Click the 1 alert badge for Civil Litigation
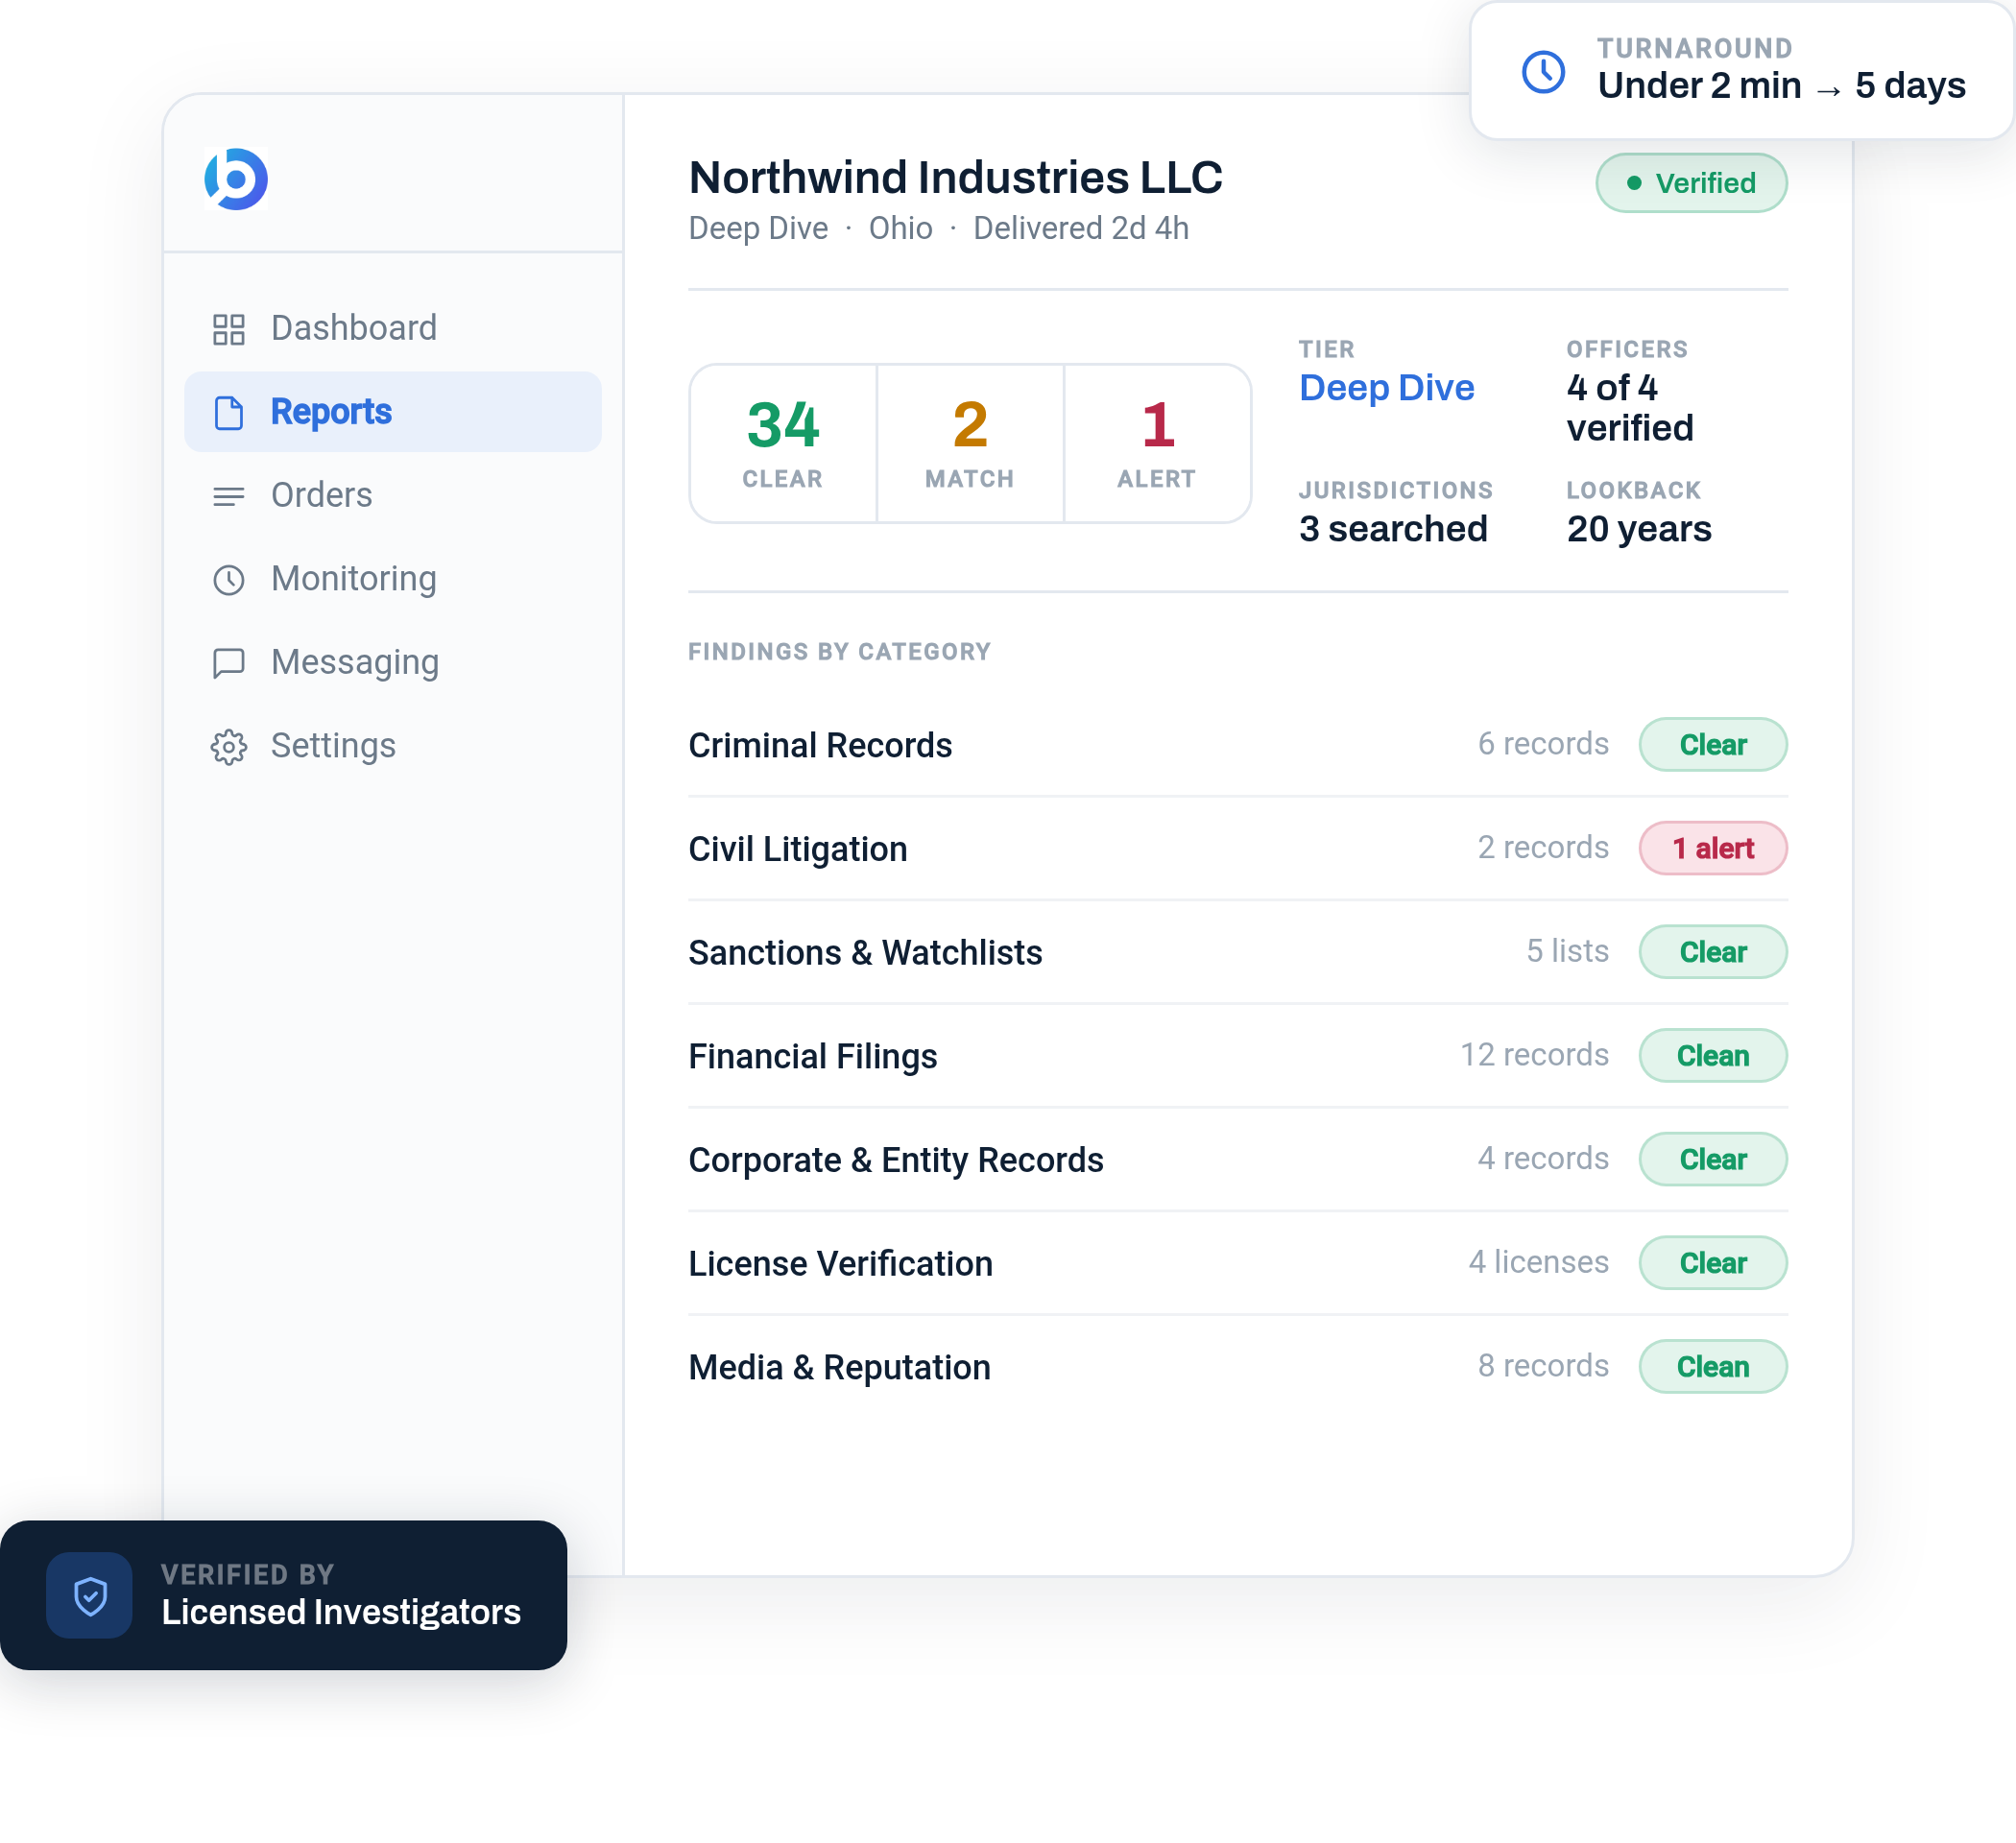 point(1712,848)
